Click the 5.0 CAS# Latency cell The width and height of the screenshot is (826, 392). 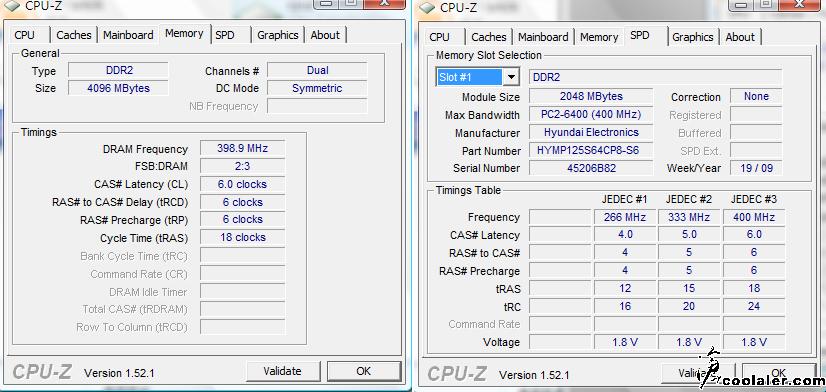[x=689, y=234]
